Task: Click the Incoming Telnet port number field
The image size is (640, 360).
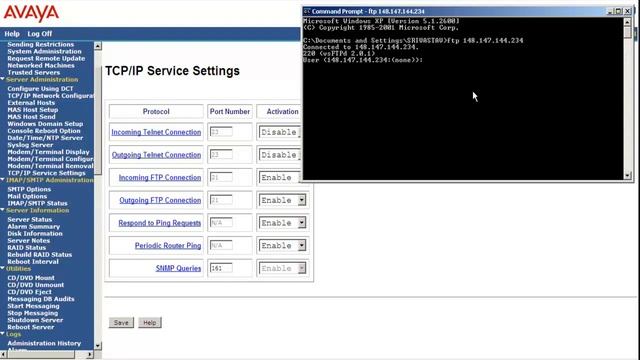Action: click(221, 132)
